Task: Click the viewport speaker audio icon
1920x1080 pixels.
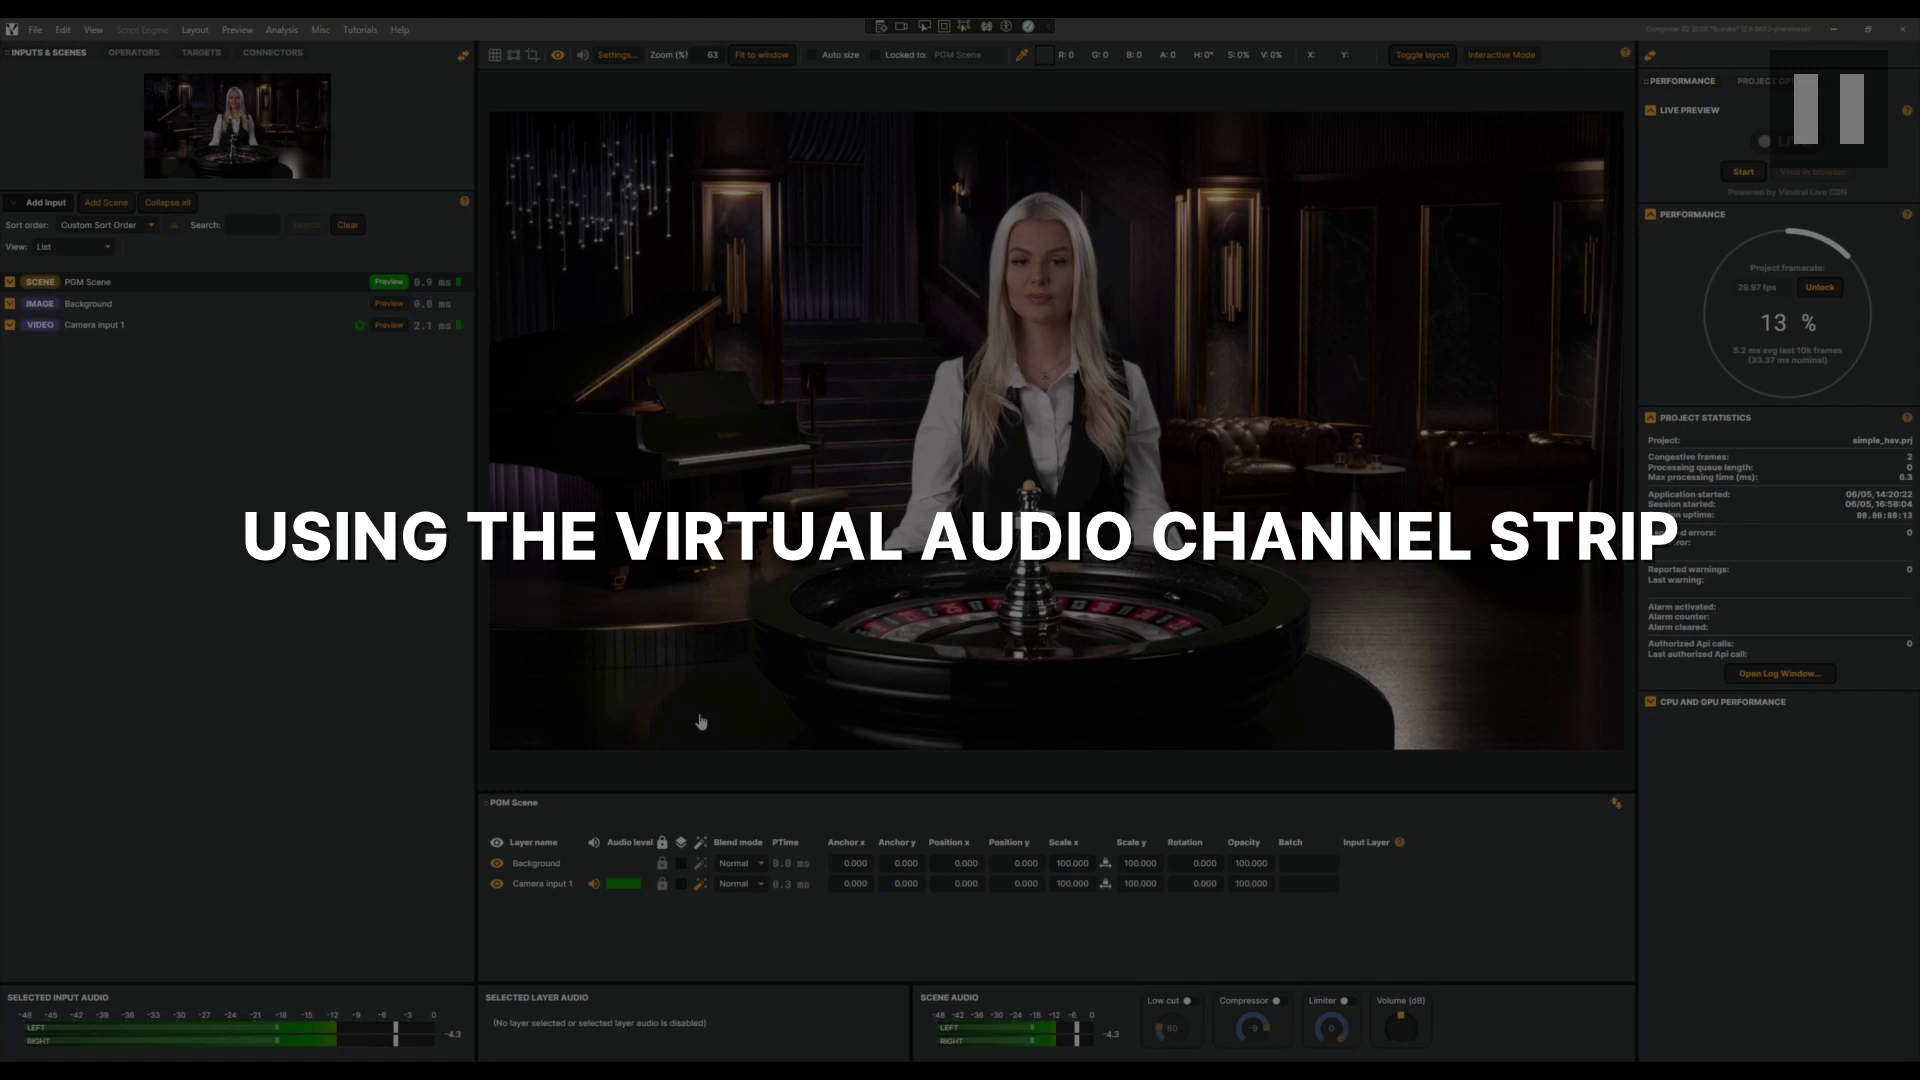Action: tap(582, 55)
